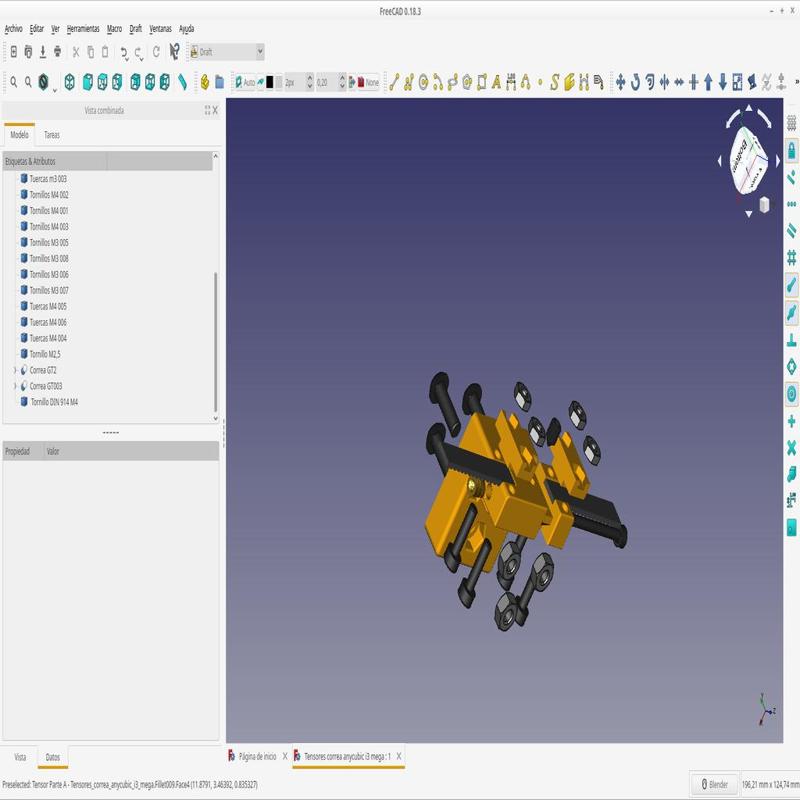The image size is (800, 800).
Task: Toggle snap to grid (hash icon)
Action: [x=791, y=258]
